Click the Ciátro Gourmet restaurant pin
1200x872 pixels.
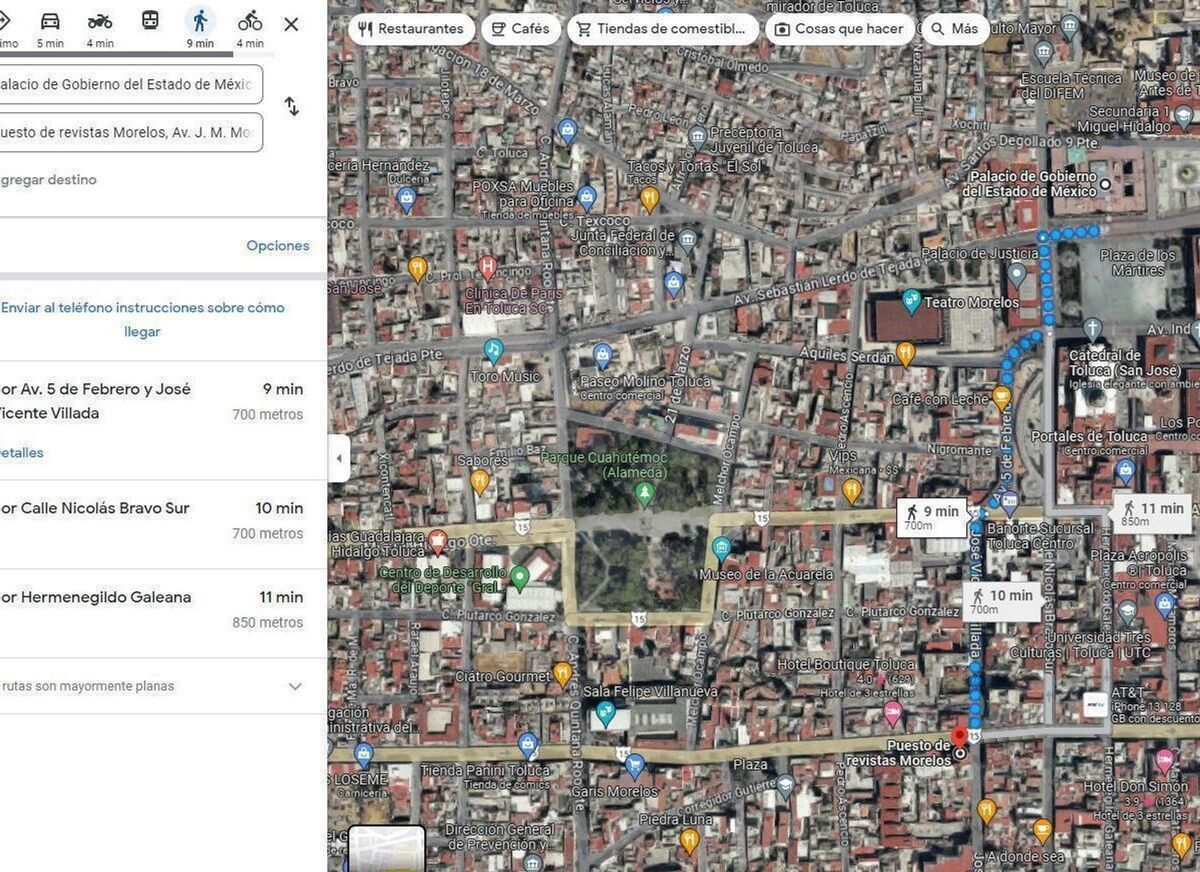[562, 673]
